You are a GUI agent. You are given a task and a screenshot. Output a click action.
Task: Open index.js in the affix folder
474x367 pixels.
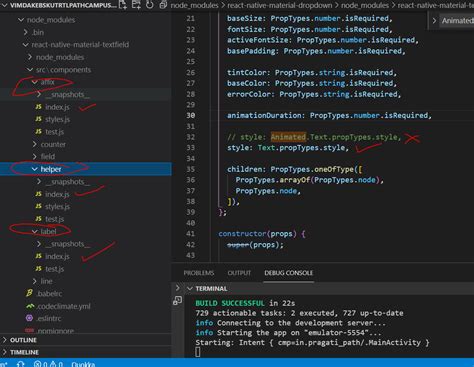[57, 107]
